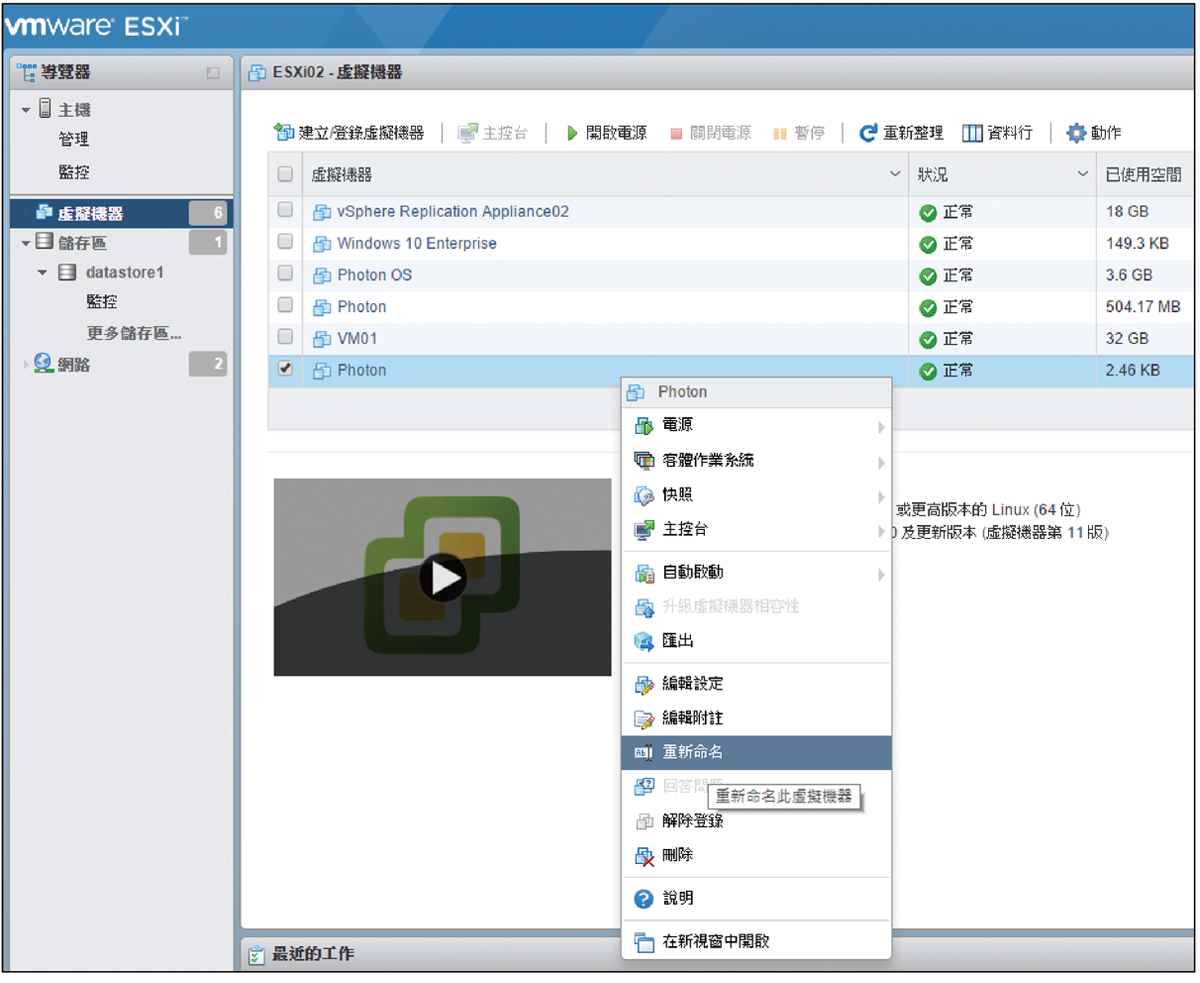Click the Networking icon (網路) in the navigator
Viewport: 1200px width, 983px height.
(44, 364)
